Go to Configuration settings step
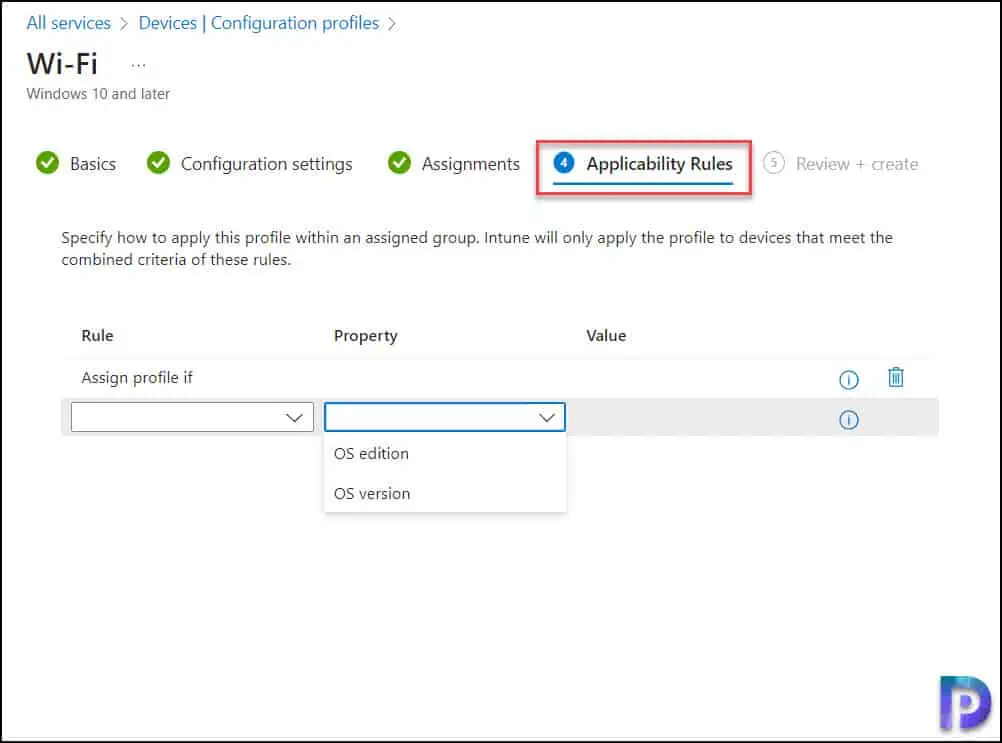The image size is (1002, 743). [249, 164]
